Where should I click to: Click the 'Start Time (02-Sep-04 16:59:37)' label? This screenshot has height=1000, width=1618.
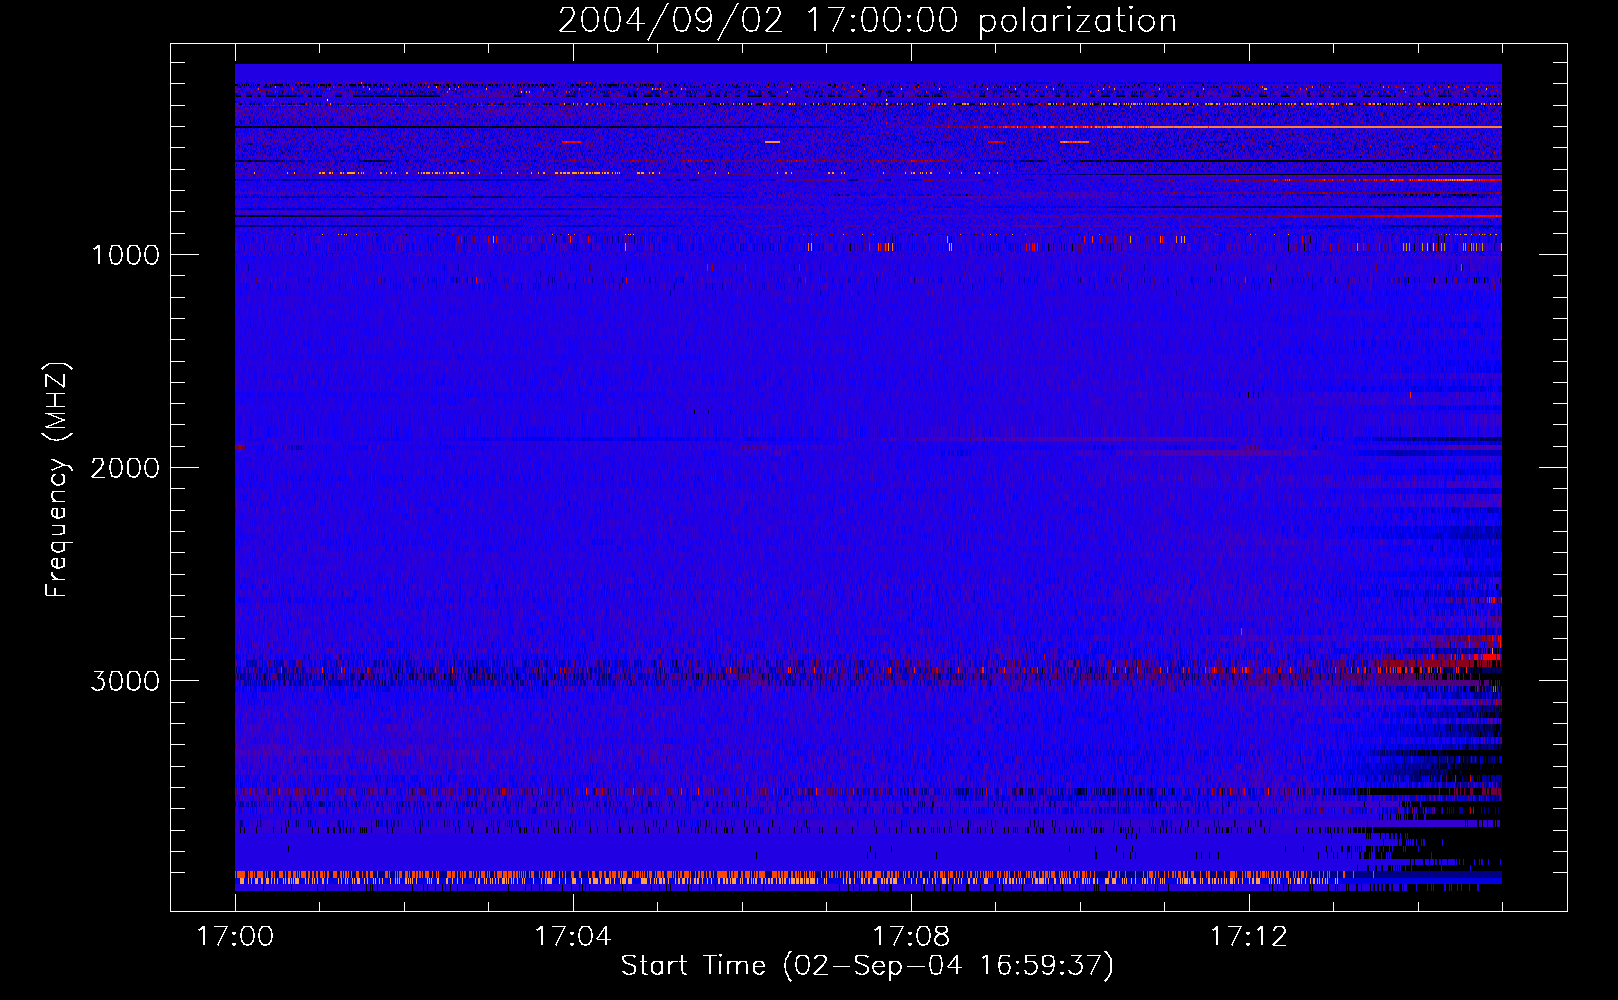[867, 966]
